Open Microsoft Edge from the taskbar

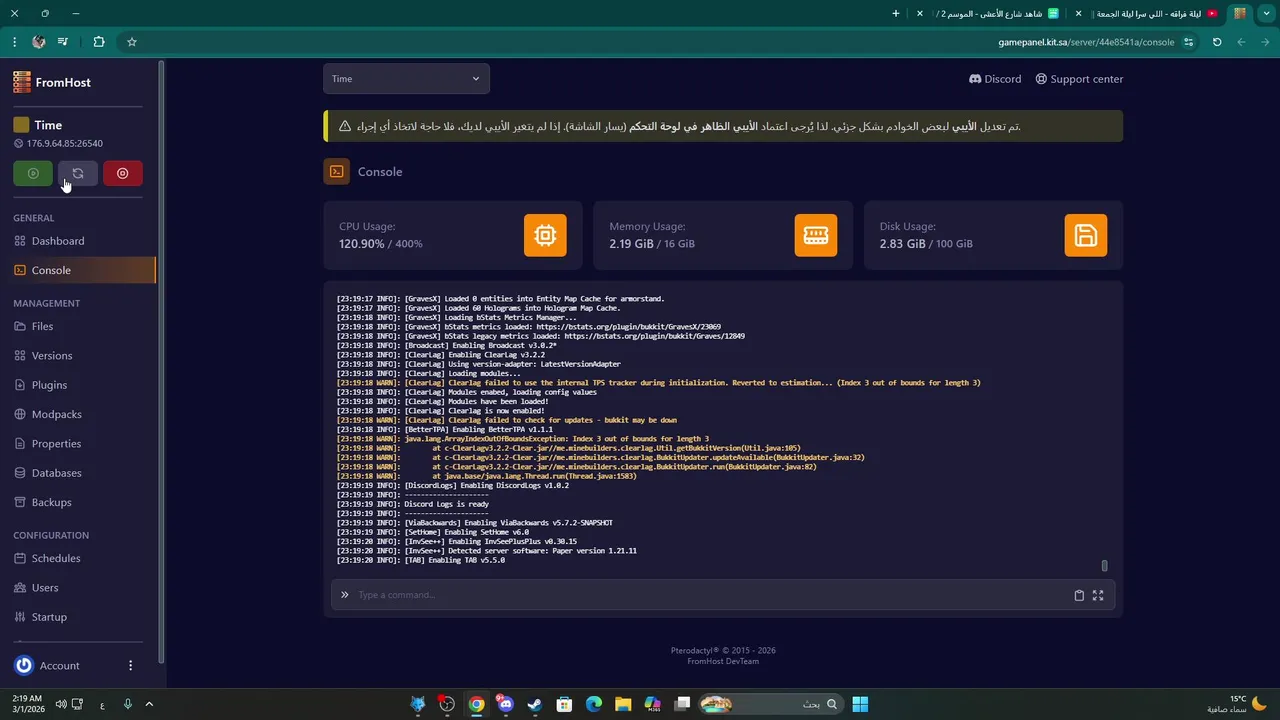594,704
